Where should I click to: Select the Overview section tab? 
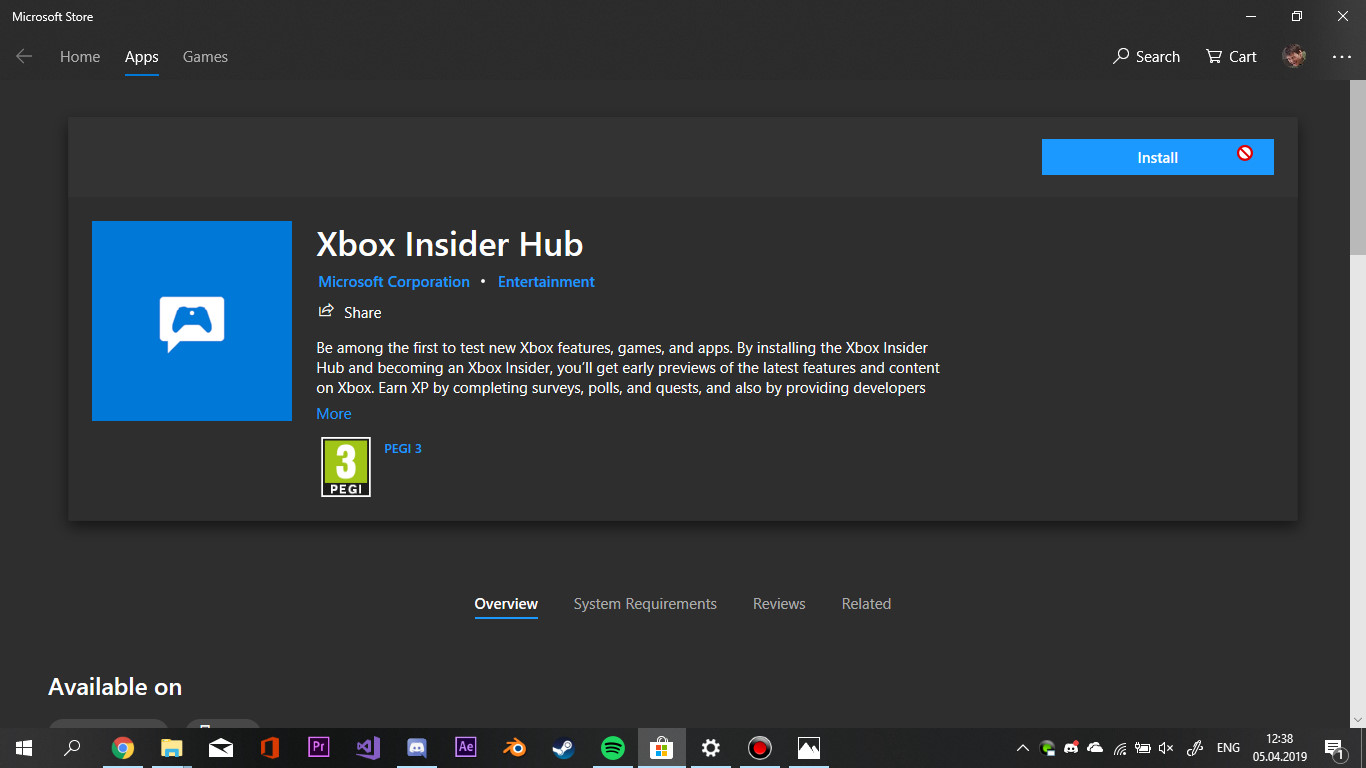pos(506,604)
